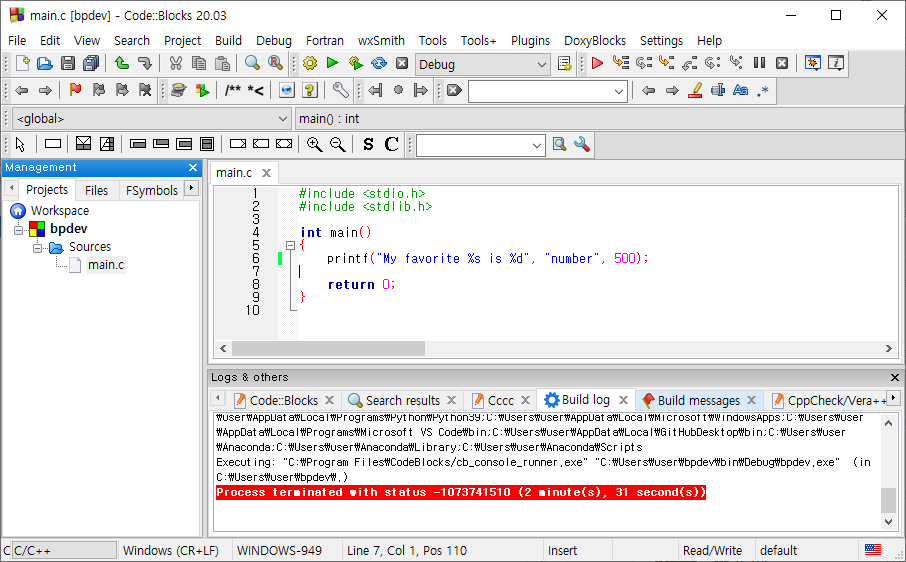Zoom out of the editor
This screenshot has height=562, width=906.
337,144
